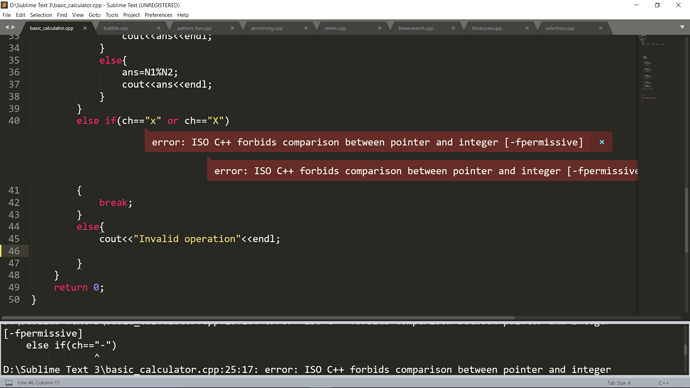690x388 pixels.
Task: Open the Project menu
Action: pyautogui.click(x=131, y=15)
